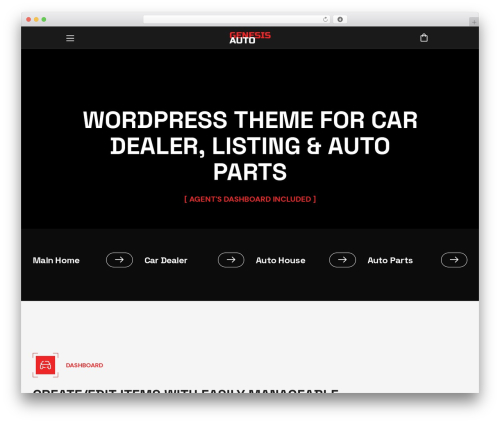Open a new browser tab with plus
500x423 pixels.
(x=474, y=22)
